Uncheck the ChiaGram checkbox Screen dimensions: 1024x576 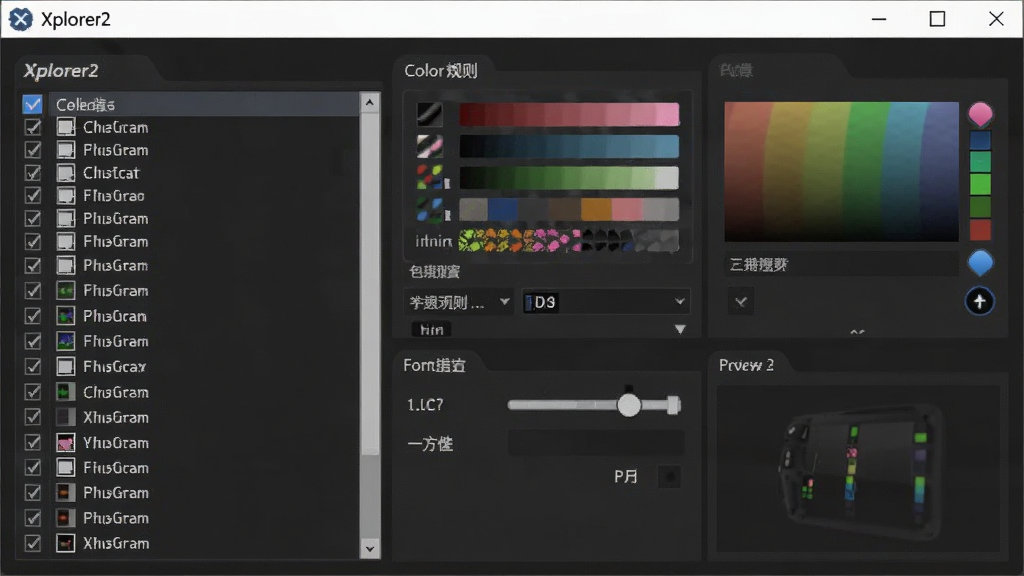(x=33, y=127)
